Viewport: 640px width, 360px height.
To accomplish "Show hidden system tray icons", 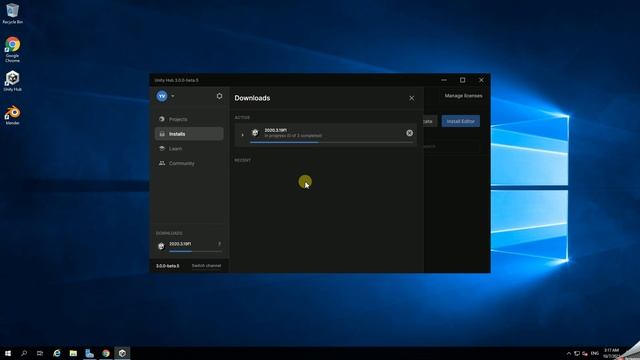I will [569, 353].
